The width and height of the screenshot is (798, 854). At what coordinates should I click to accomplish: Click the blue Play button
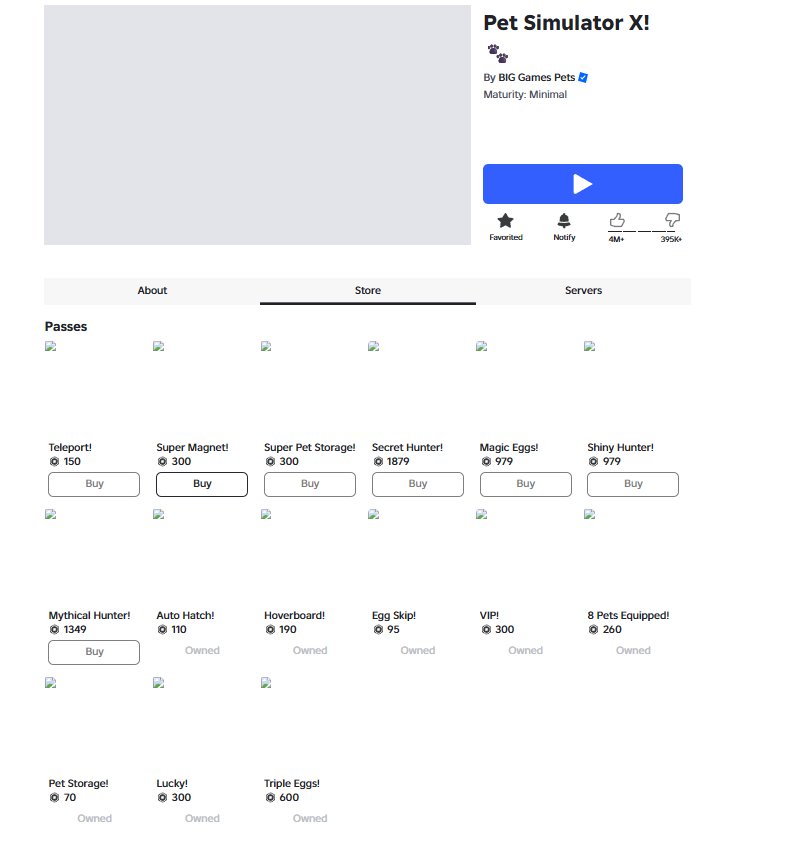(583, 184)
